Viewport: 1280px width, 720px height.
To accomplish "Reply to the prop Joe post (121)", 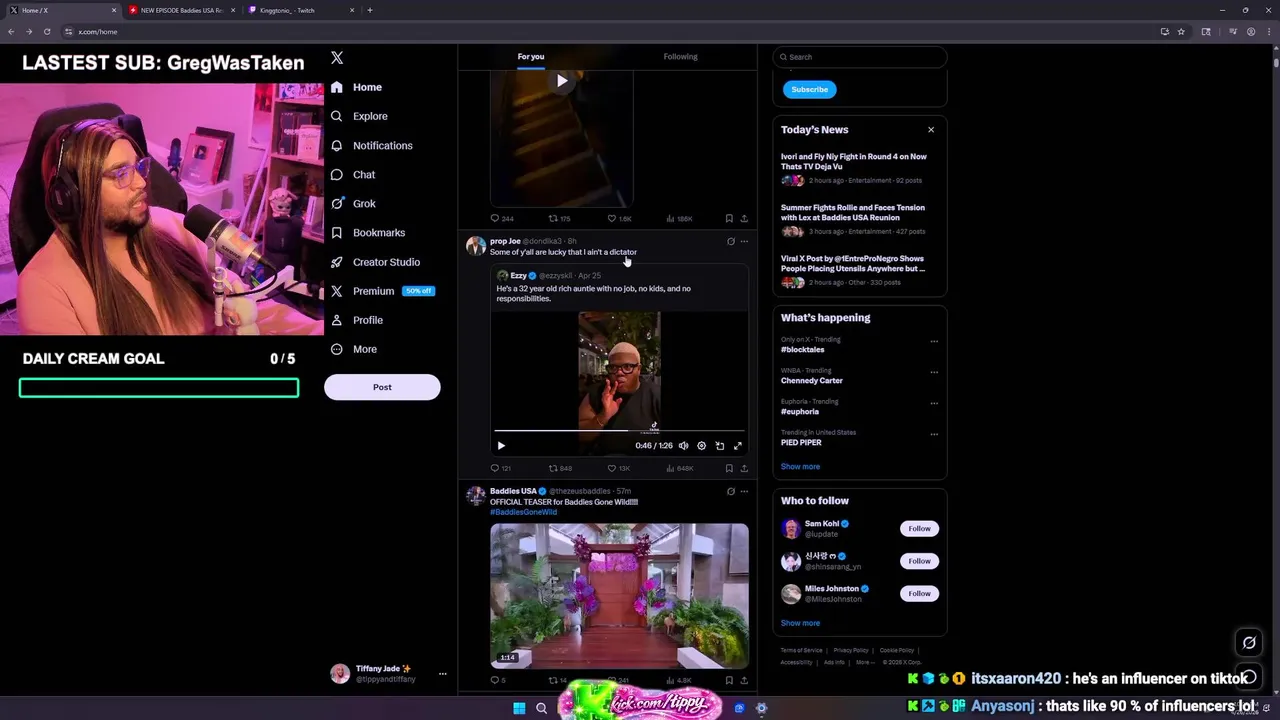I will [500, 468].
